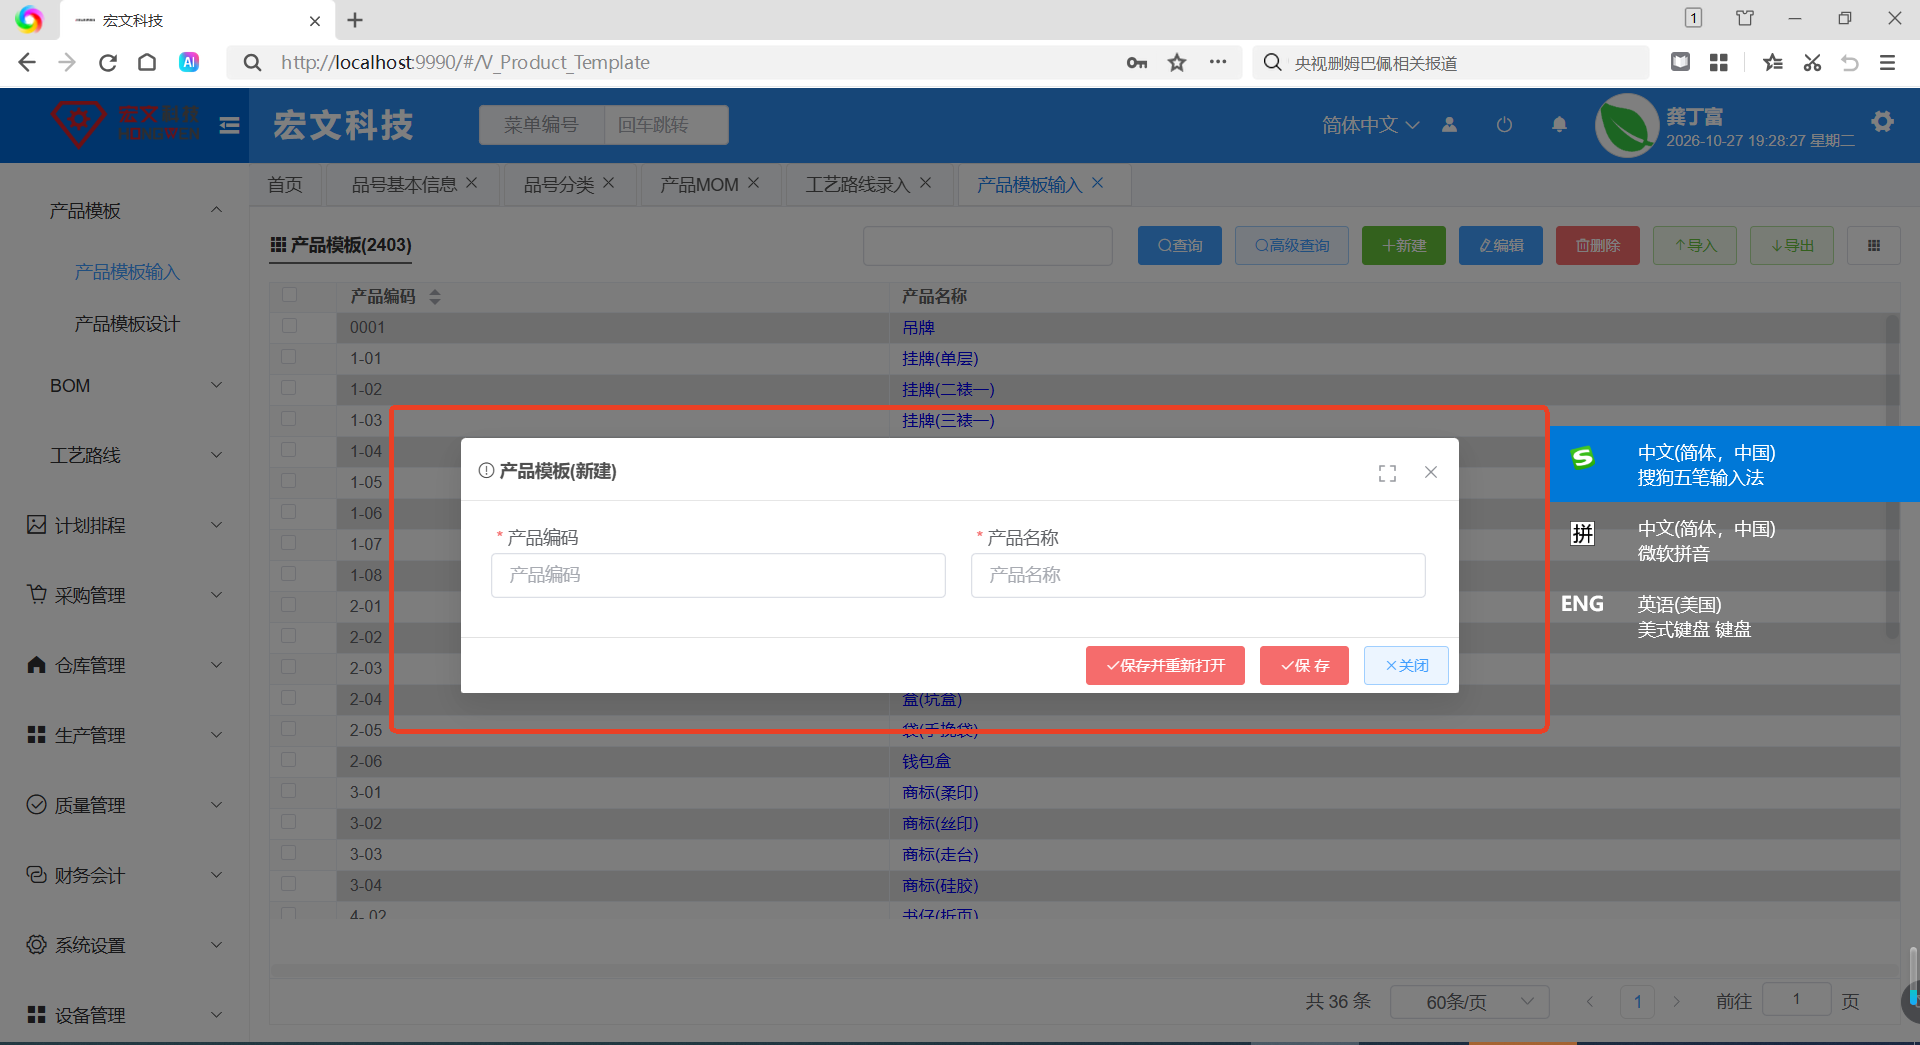Viewport: 1920px width, 1045px height.
Task: Open the browser scissors screenshot tool
Action: (1812, 63)
